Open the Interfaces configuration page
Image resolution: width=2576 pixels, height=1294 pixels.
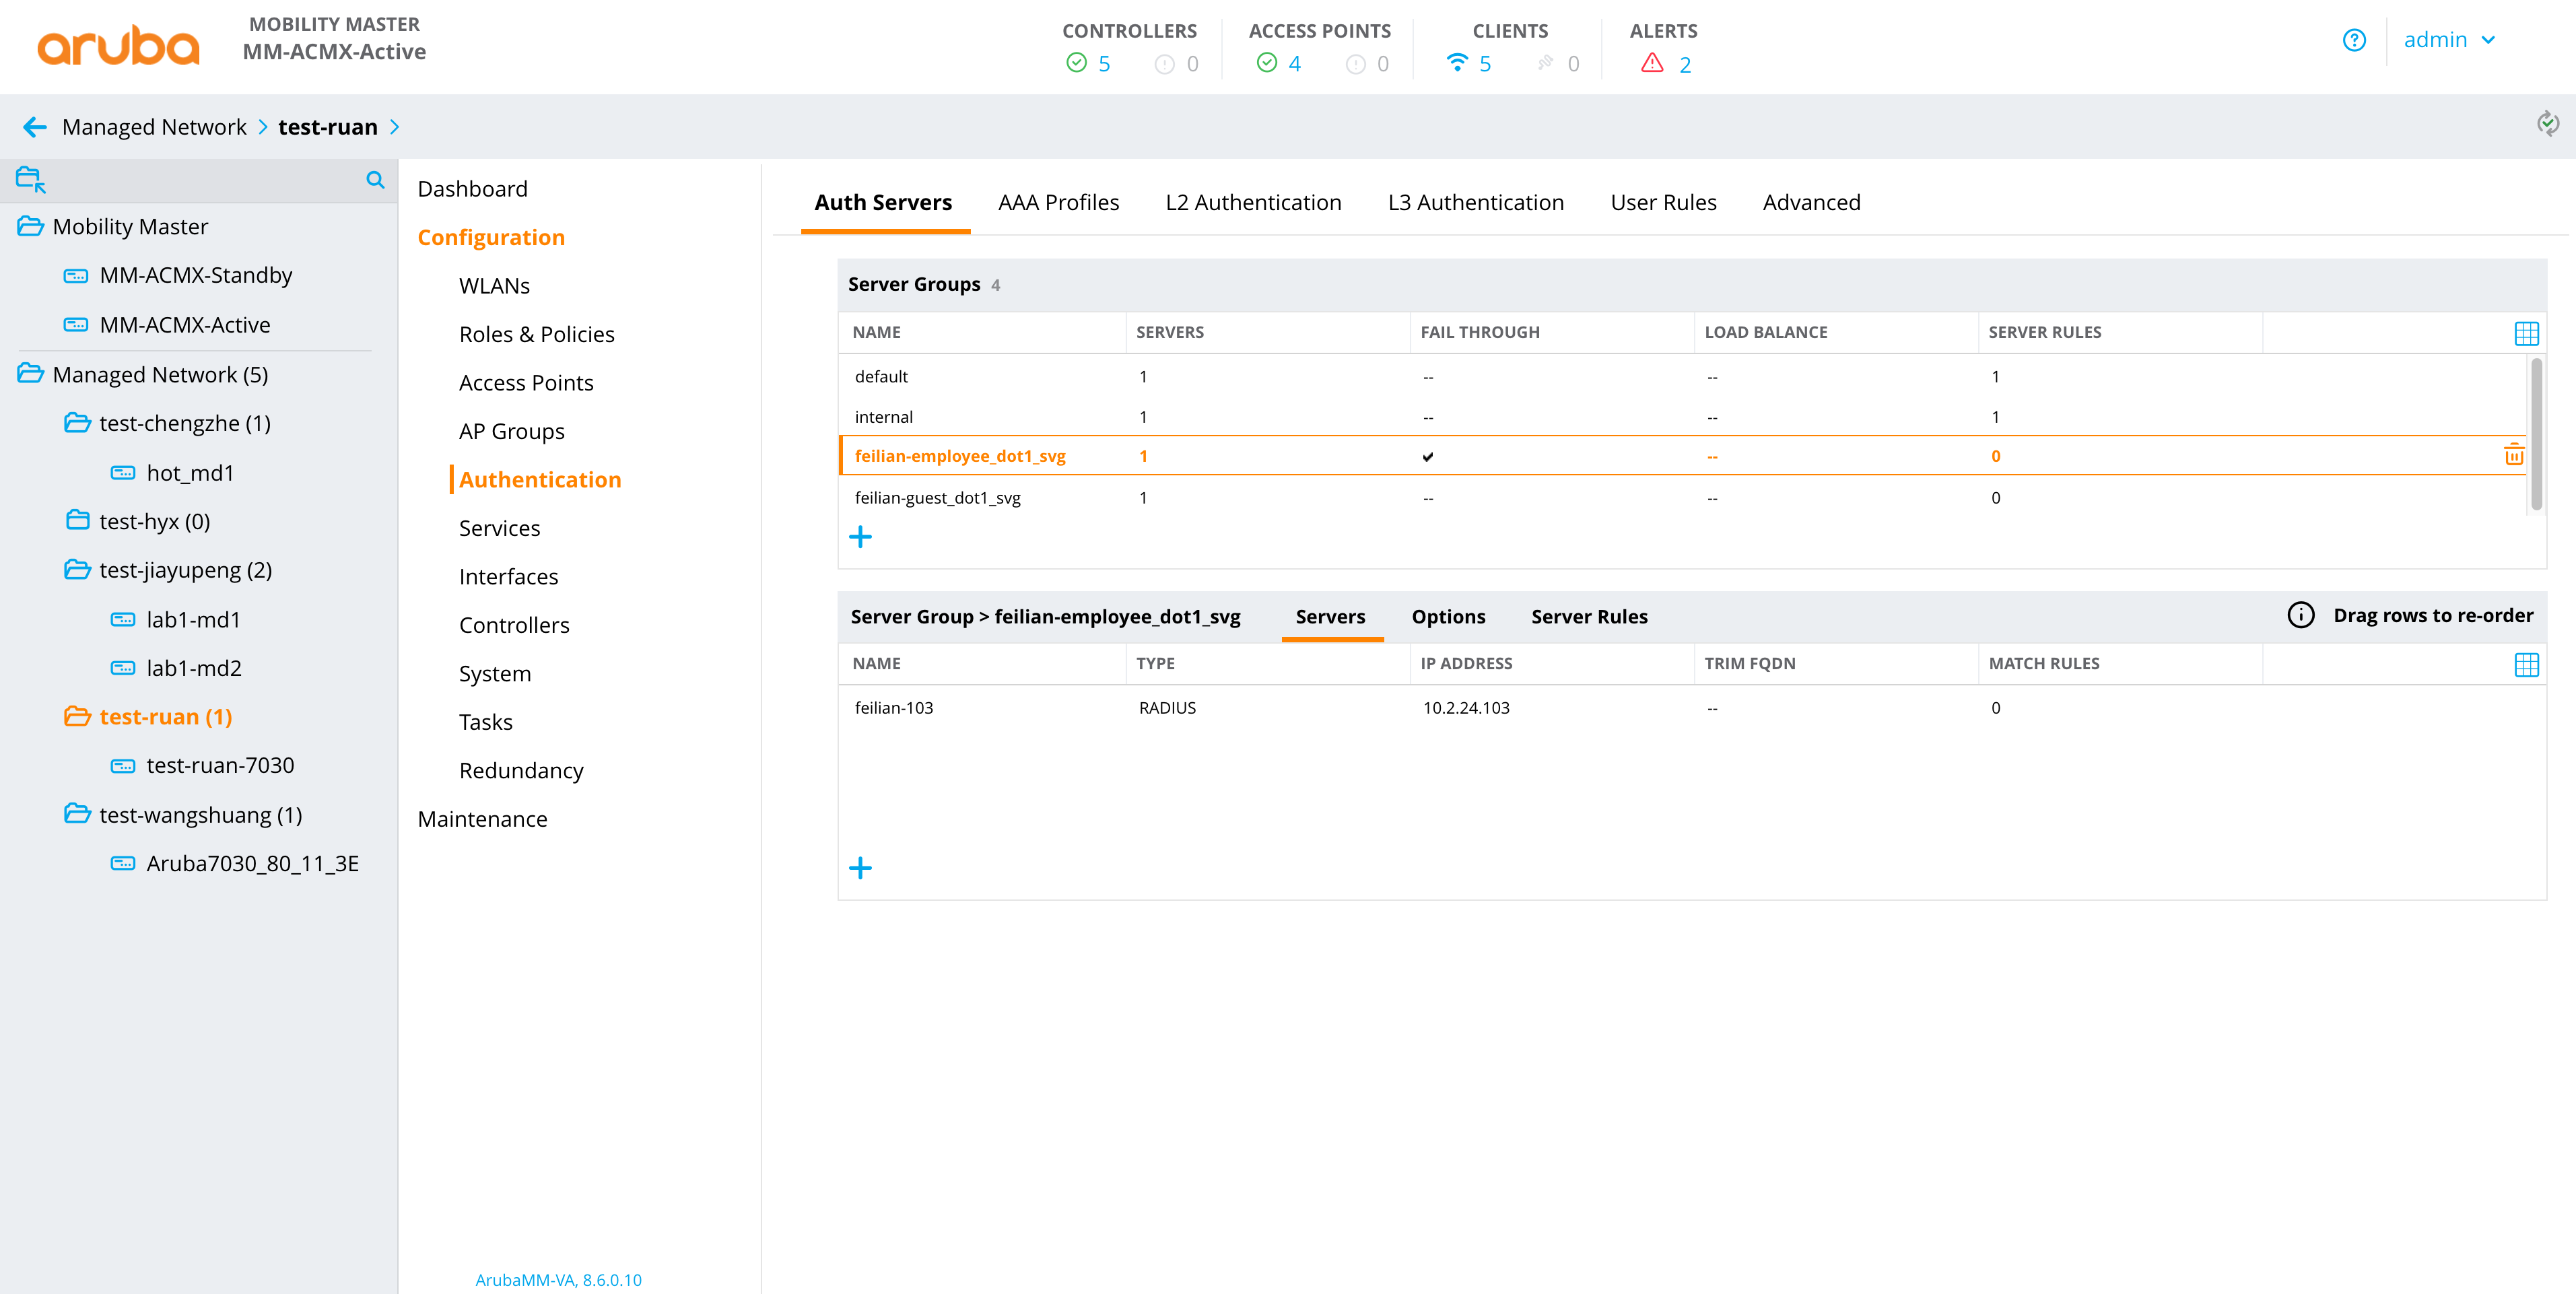coord(508,577)
